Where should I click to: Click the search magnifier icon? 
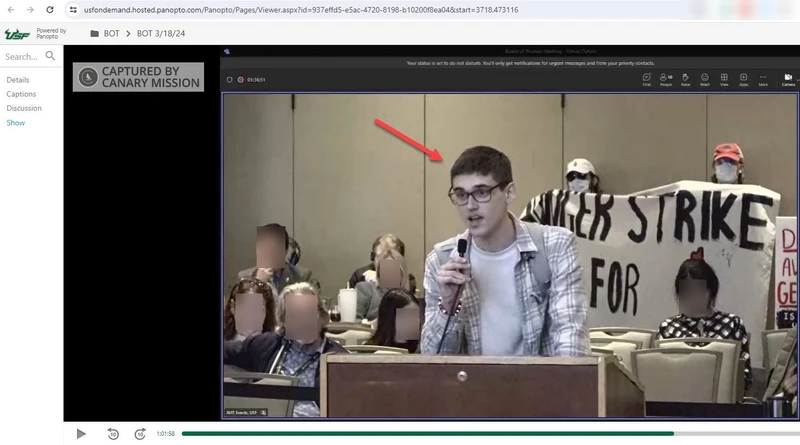point(51,56)
